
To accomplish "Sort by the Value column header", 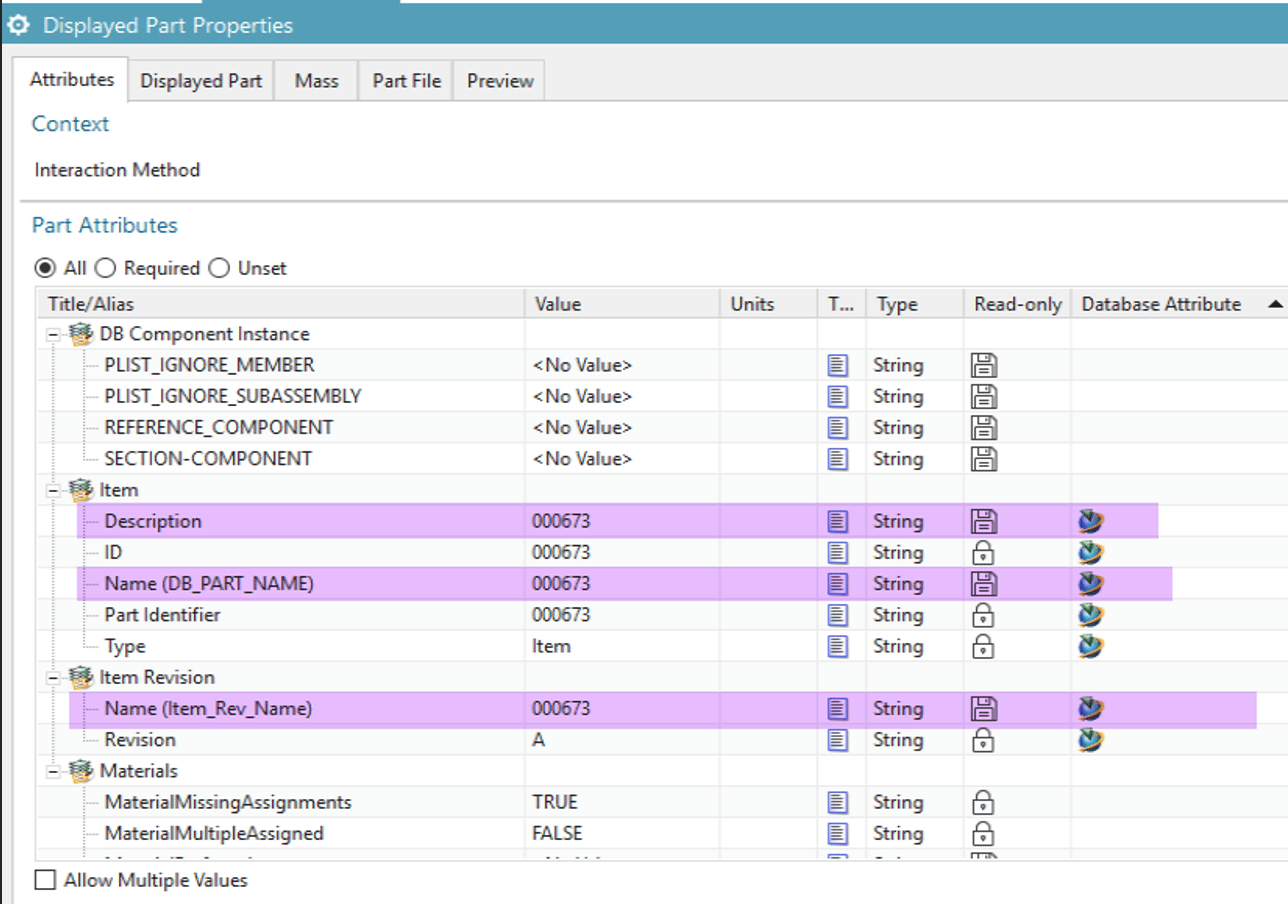I will (622, 304).
